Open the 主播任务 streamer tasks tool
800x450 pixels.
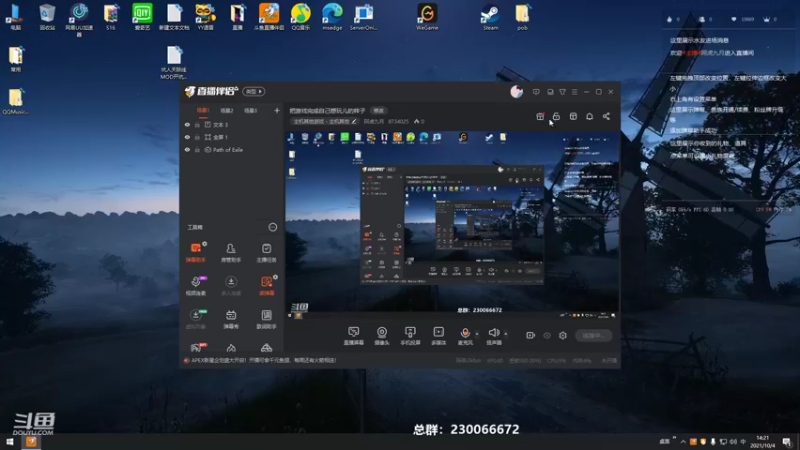click(x=266, y=252)
